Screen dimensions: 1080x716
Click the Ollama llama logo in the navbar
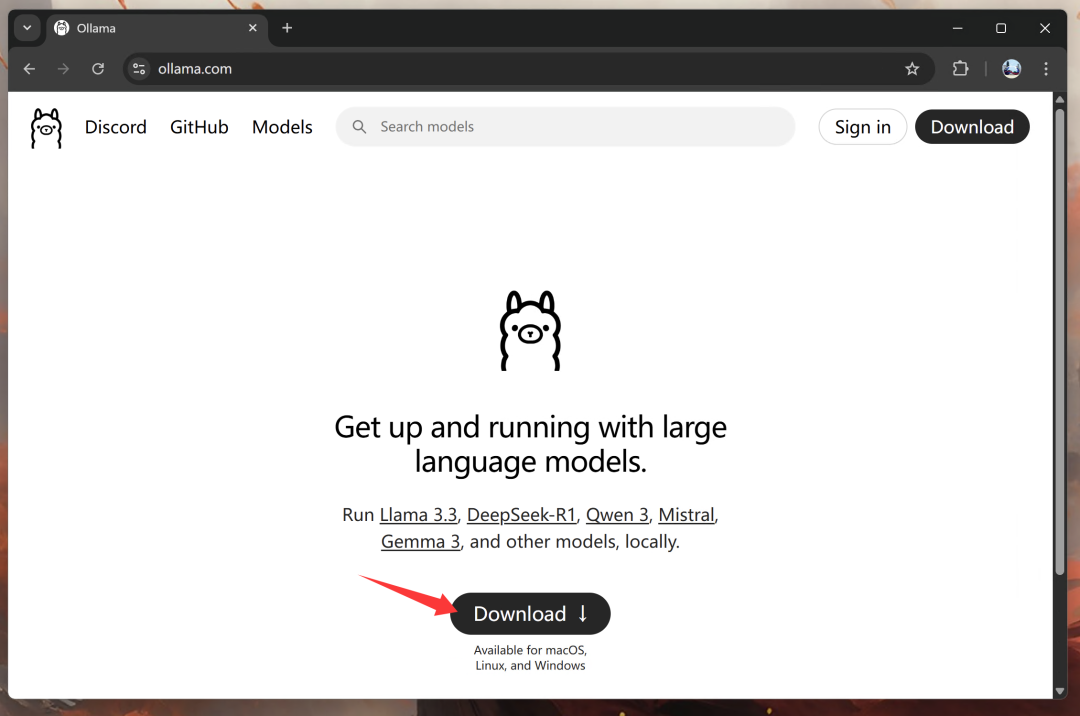pos(46,128)
